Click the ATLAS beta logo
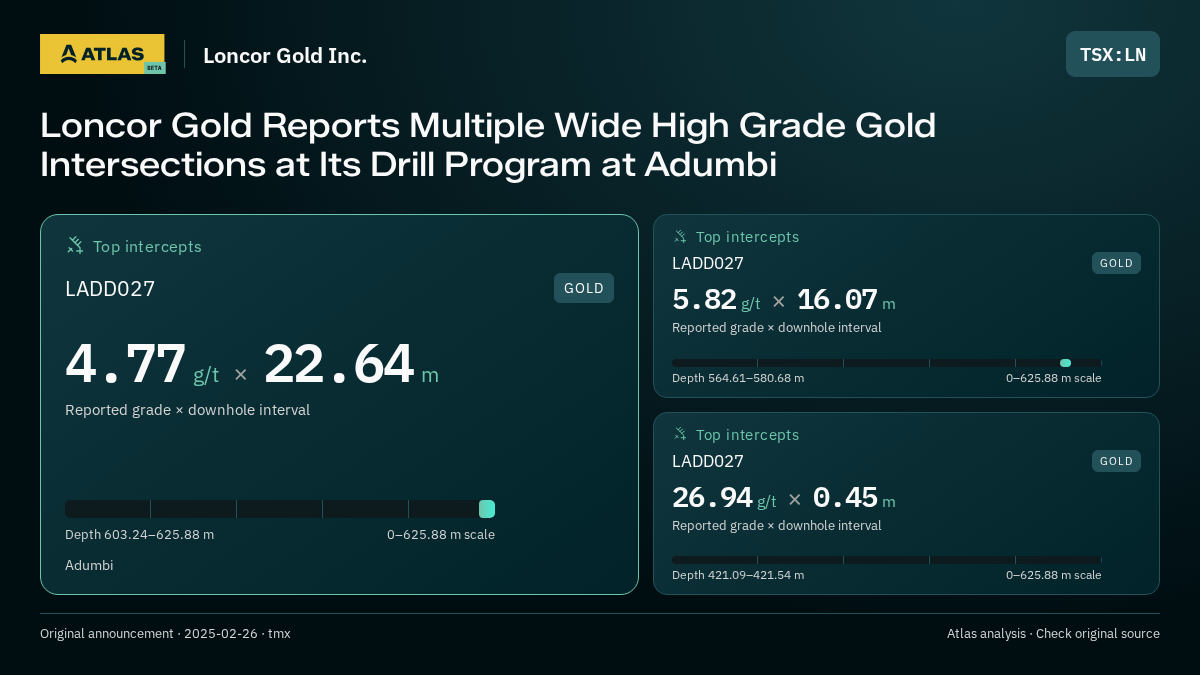 tap(102, 54)
